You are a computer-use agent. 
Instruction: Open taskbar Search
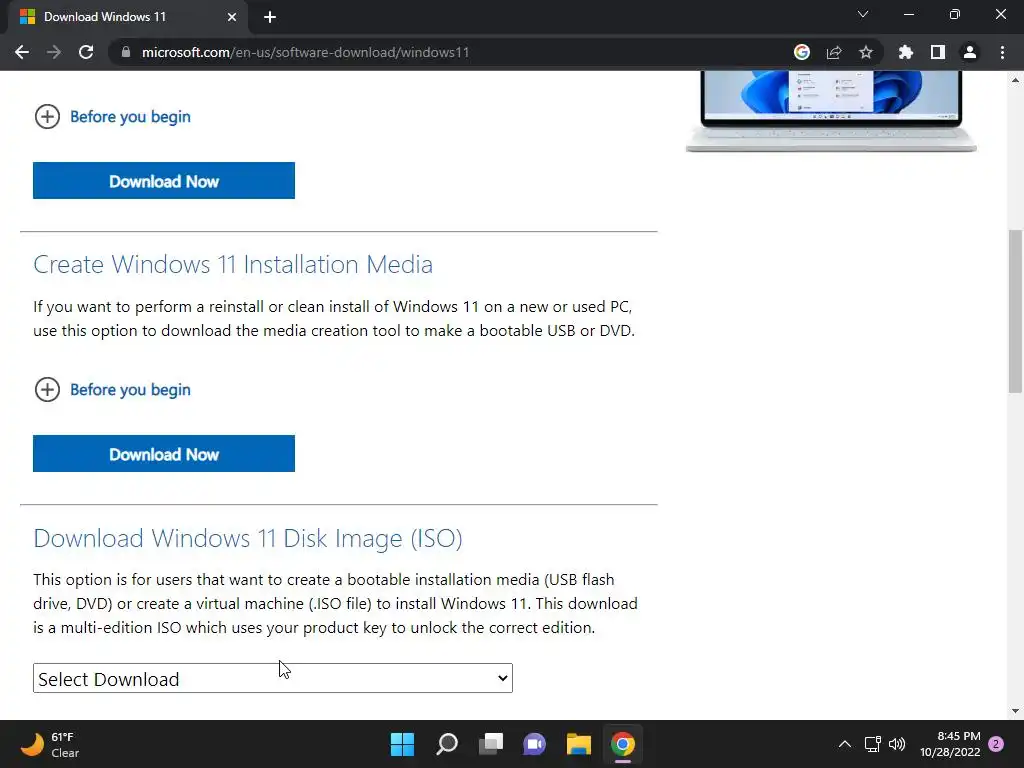coord(447,744)
